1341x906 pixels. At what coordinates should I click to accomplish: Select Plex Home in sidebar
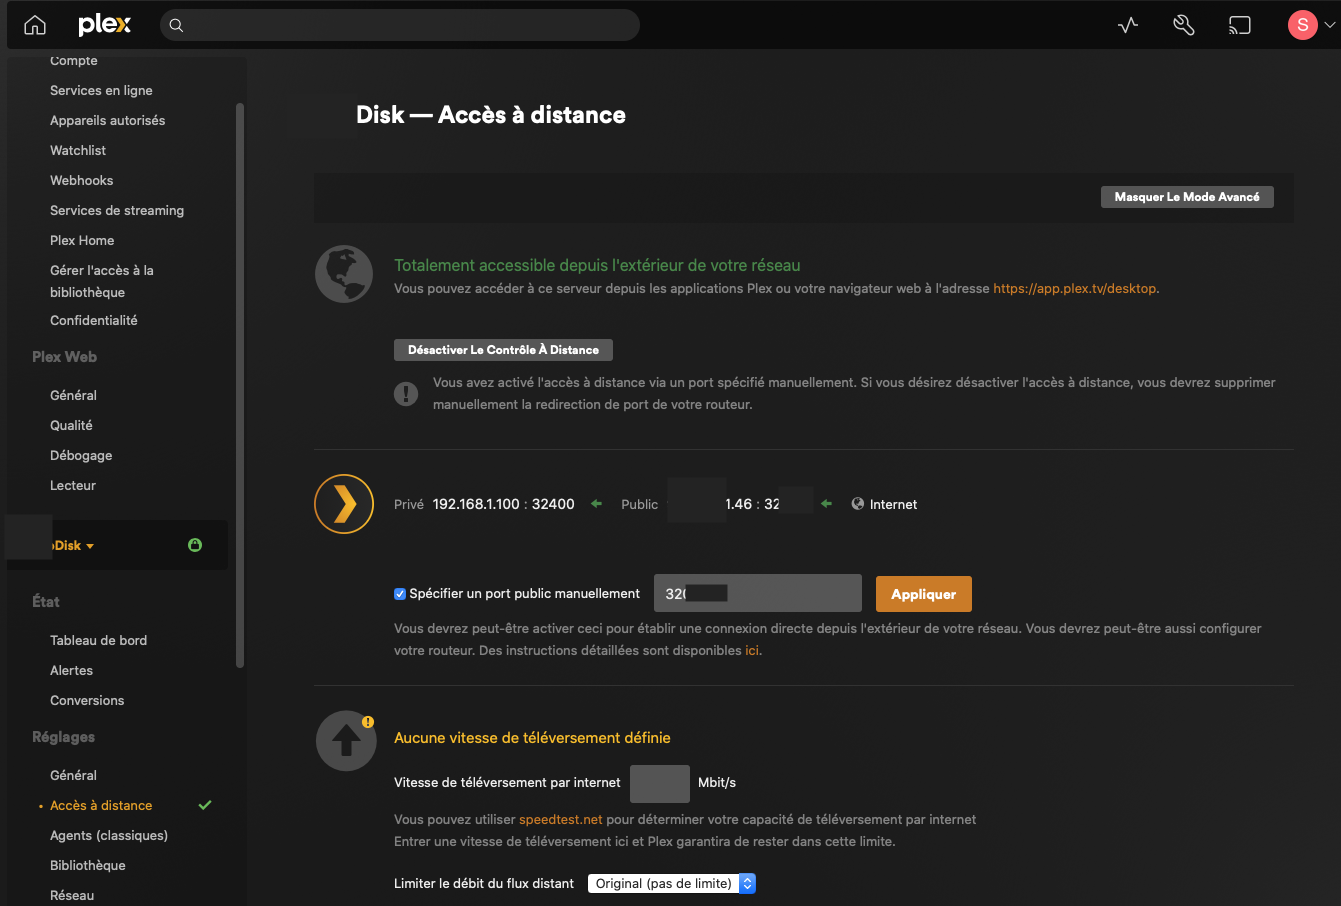(x=82, y=240)
